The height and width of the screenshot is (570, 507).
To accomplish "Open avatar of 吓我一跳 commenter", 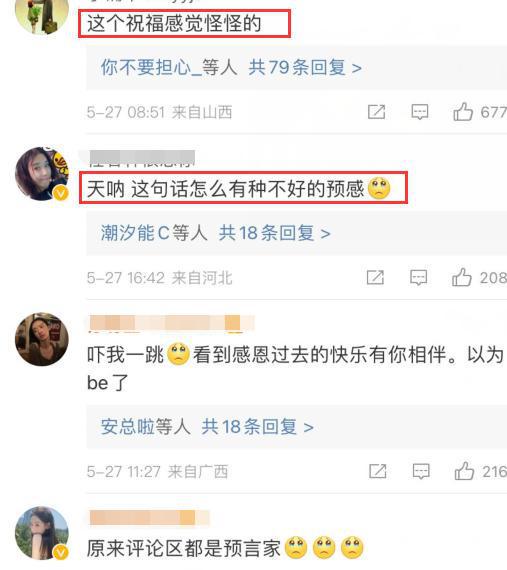I will 42,339.
